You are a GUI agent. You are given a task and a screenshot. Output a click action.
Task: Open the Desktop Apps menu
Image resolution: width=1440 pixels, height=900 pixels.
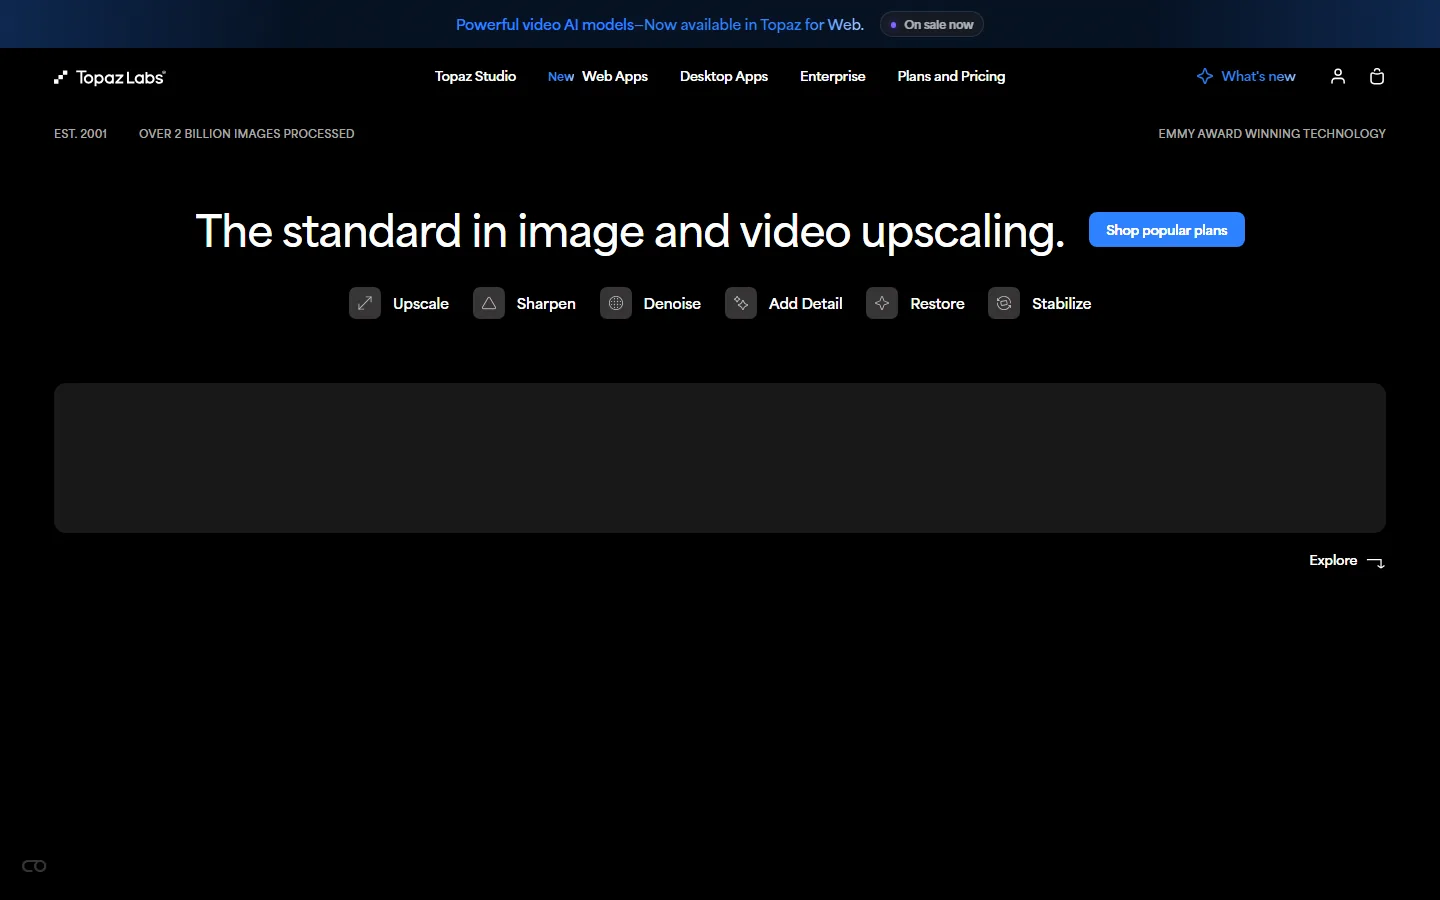pyautogui.click(x=724, y=76)
